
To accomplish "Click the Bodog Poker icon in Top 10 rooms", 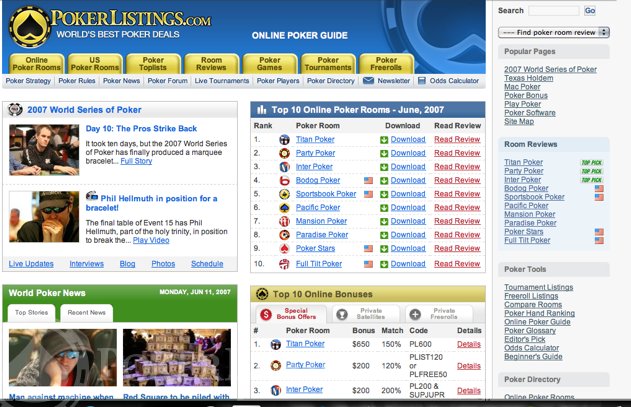I will coord(285,180).
